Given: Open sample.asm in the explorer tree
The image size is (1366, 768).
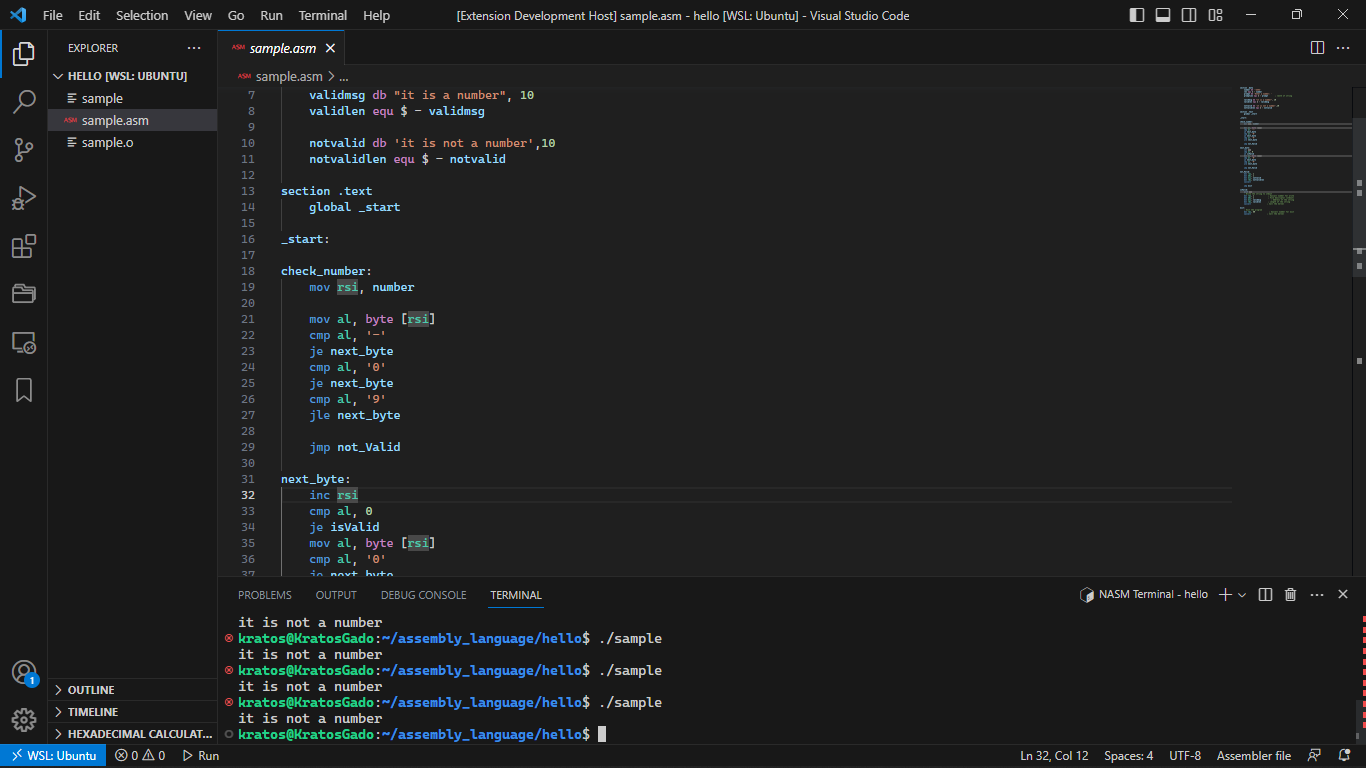Looking at the screenshot, I should 132,120.
